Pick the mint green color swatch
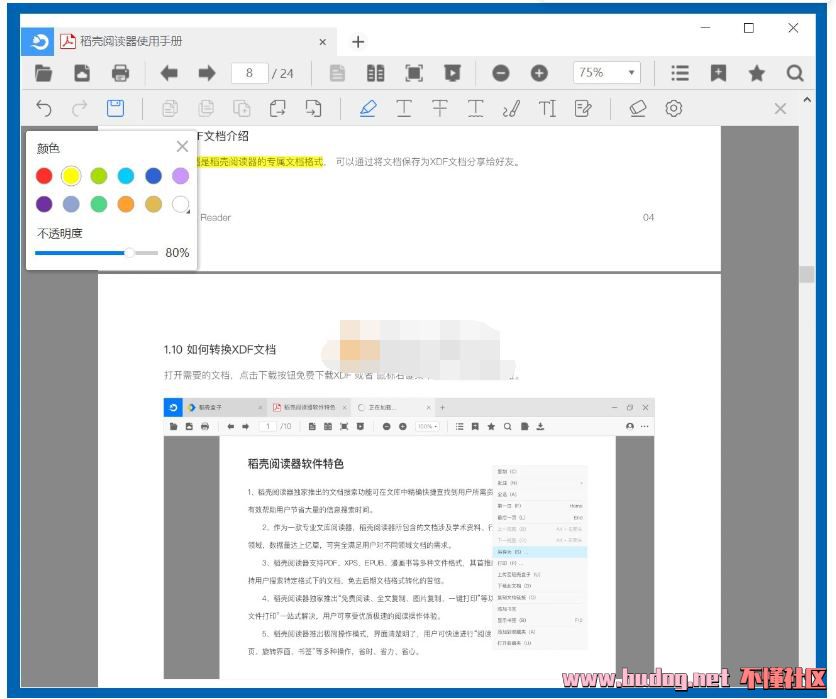836x699 pixels. (99, 204)
